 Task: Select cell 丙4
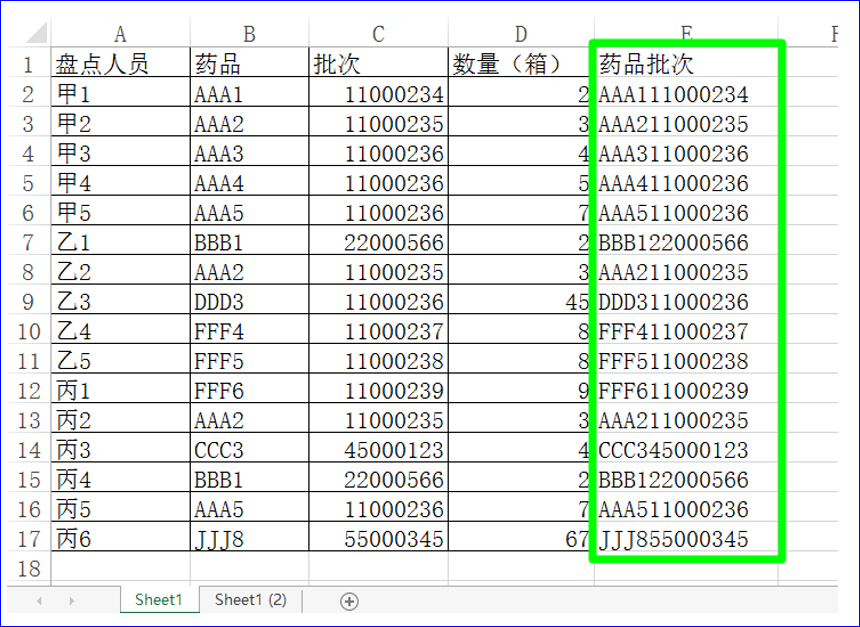[x=121, y=479]
